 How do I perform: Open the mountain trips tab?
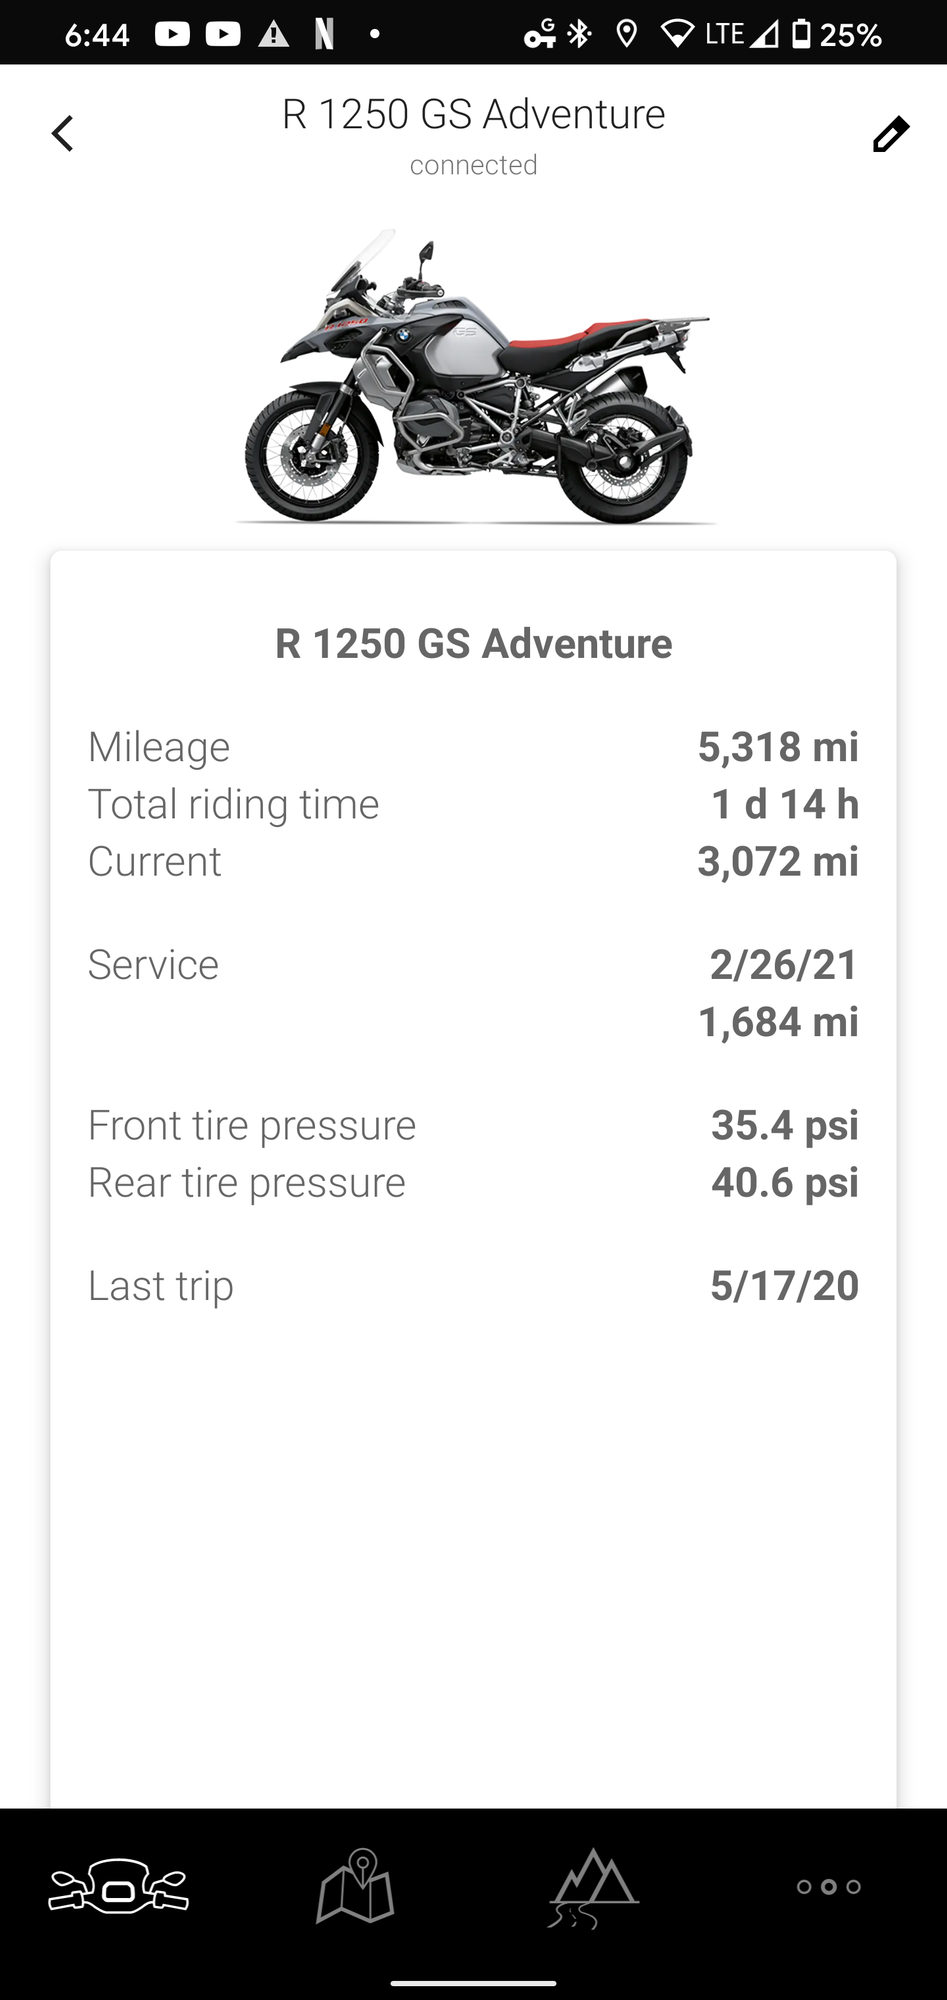click(x=593, y=1886)
